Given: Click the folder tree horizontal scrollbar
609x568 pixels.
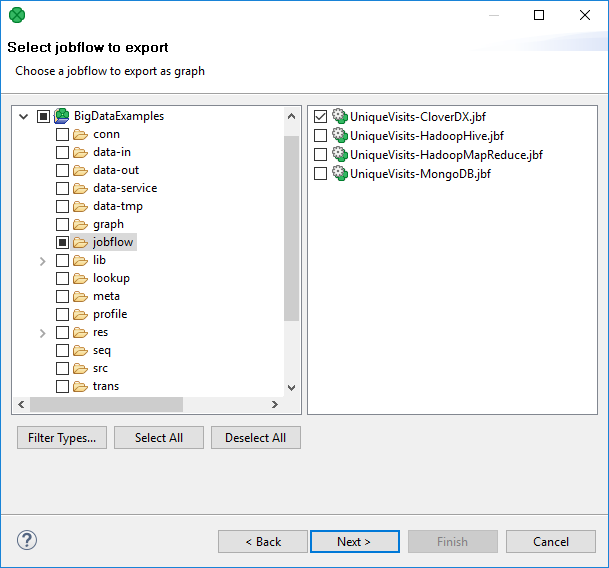Looking at the screenshot, I should tap(106, 404).
